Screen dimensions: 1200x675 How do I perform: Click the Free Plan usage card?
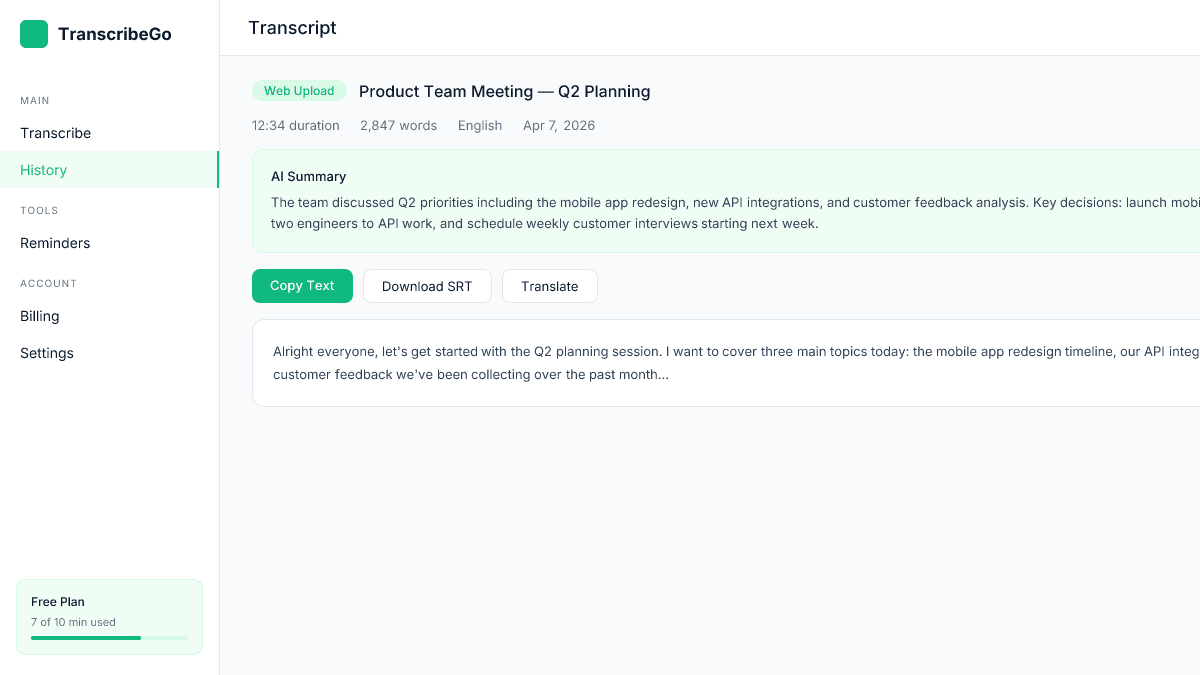coord(109,616)
